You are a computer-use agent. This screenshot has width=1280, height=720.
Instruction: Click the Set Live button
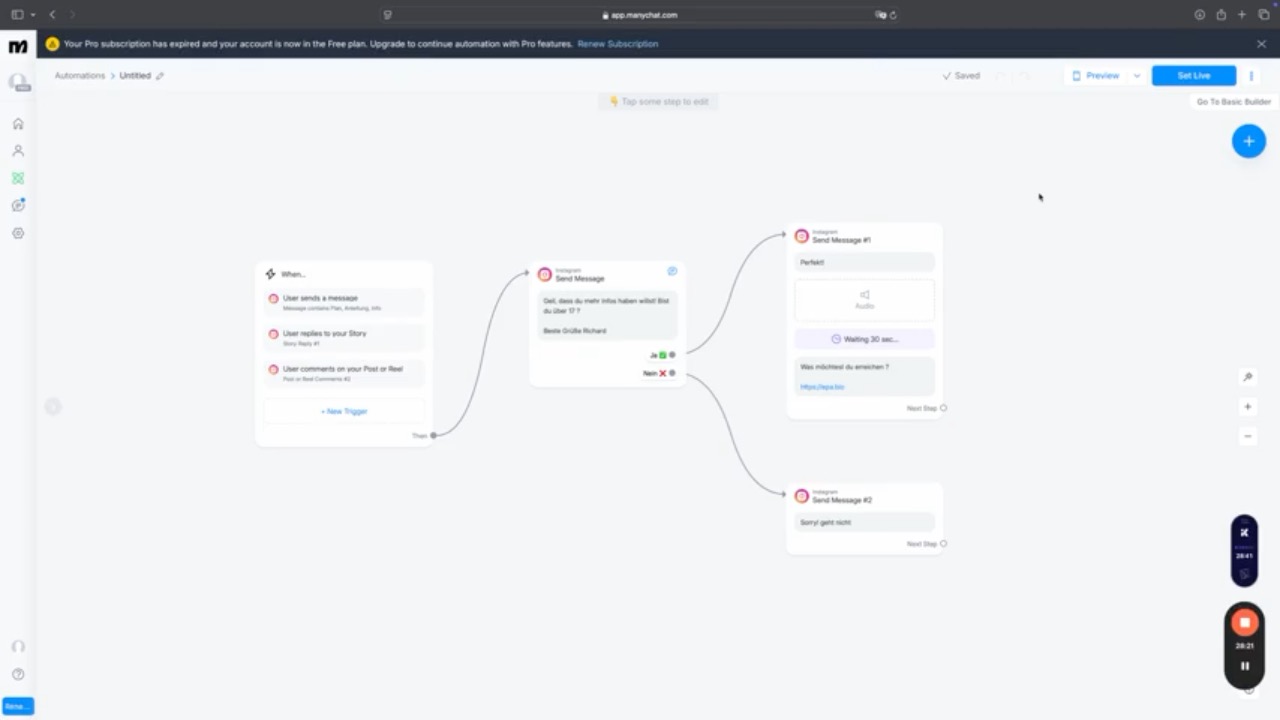coord(1194,76)
